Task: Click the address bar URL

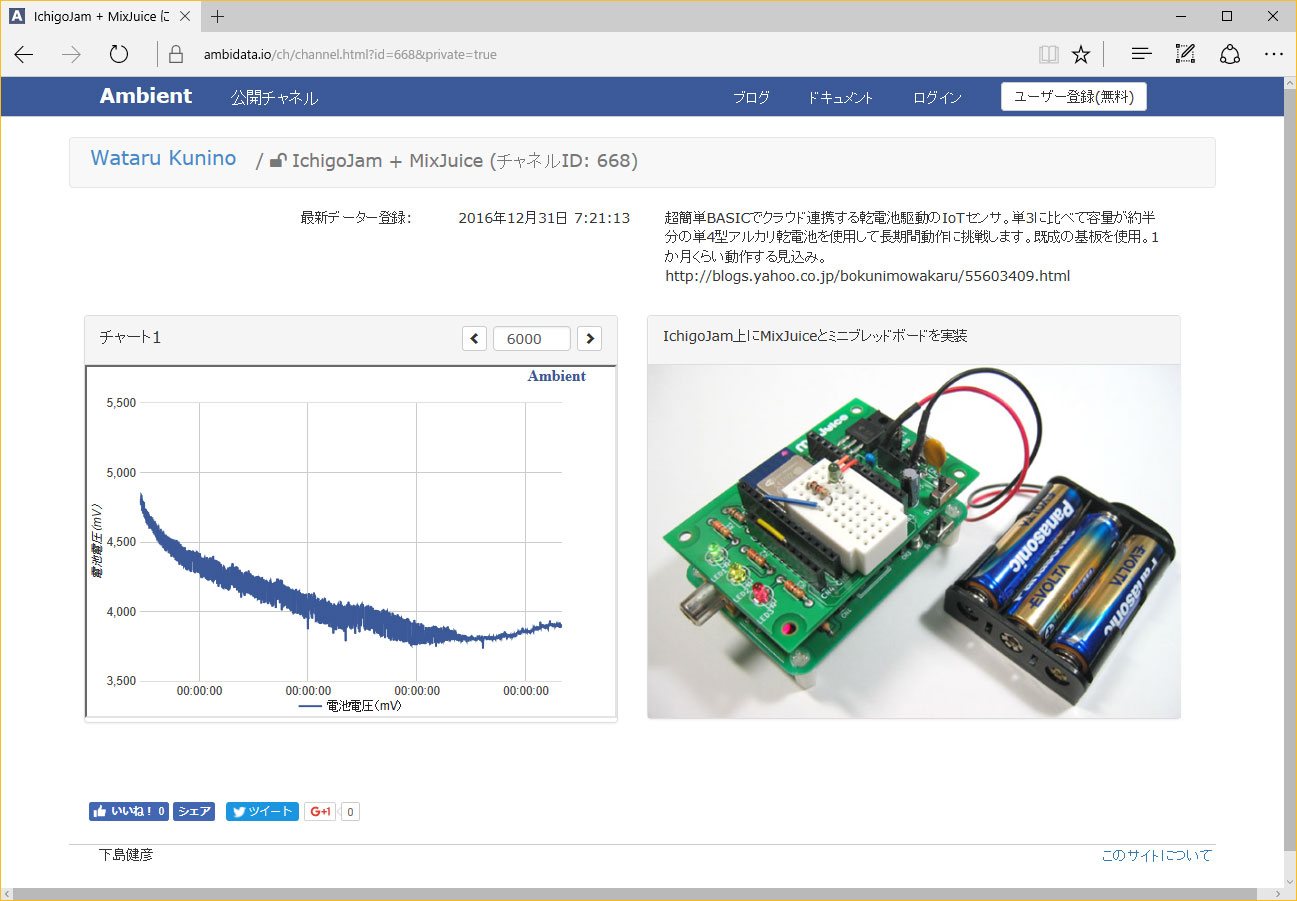Action: point(350,55)
